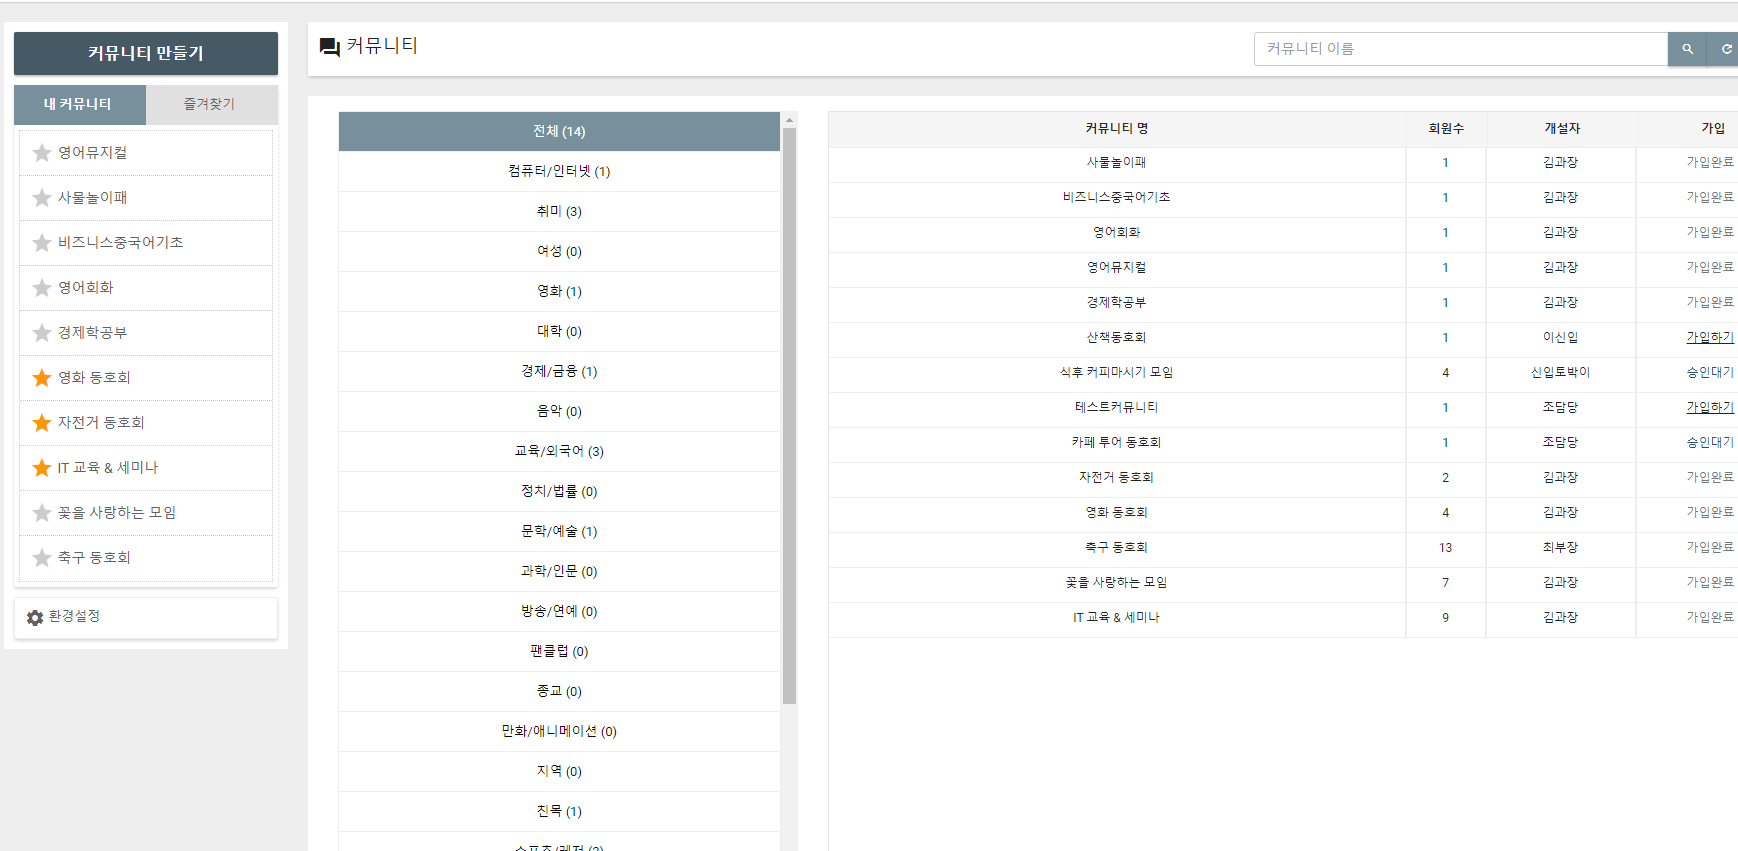
Task: Click the star icon for IT 교육 & 세미나
Action: 42,468
